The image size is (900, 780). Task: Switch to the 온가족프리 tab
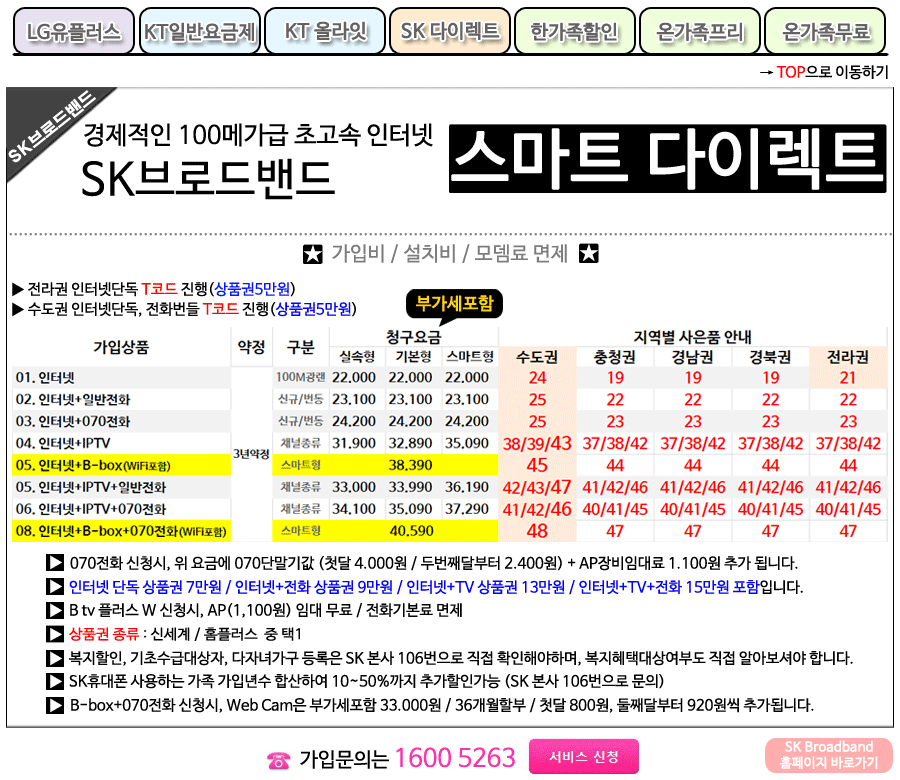tap(699, 32)
